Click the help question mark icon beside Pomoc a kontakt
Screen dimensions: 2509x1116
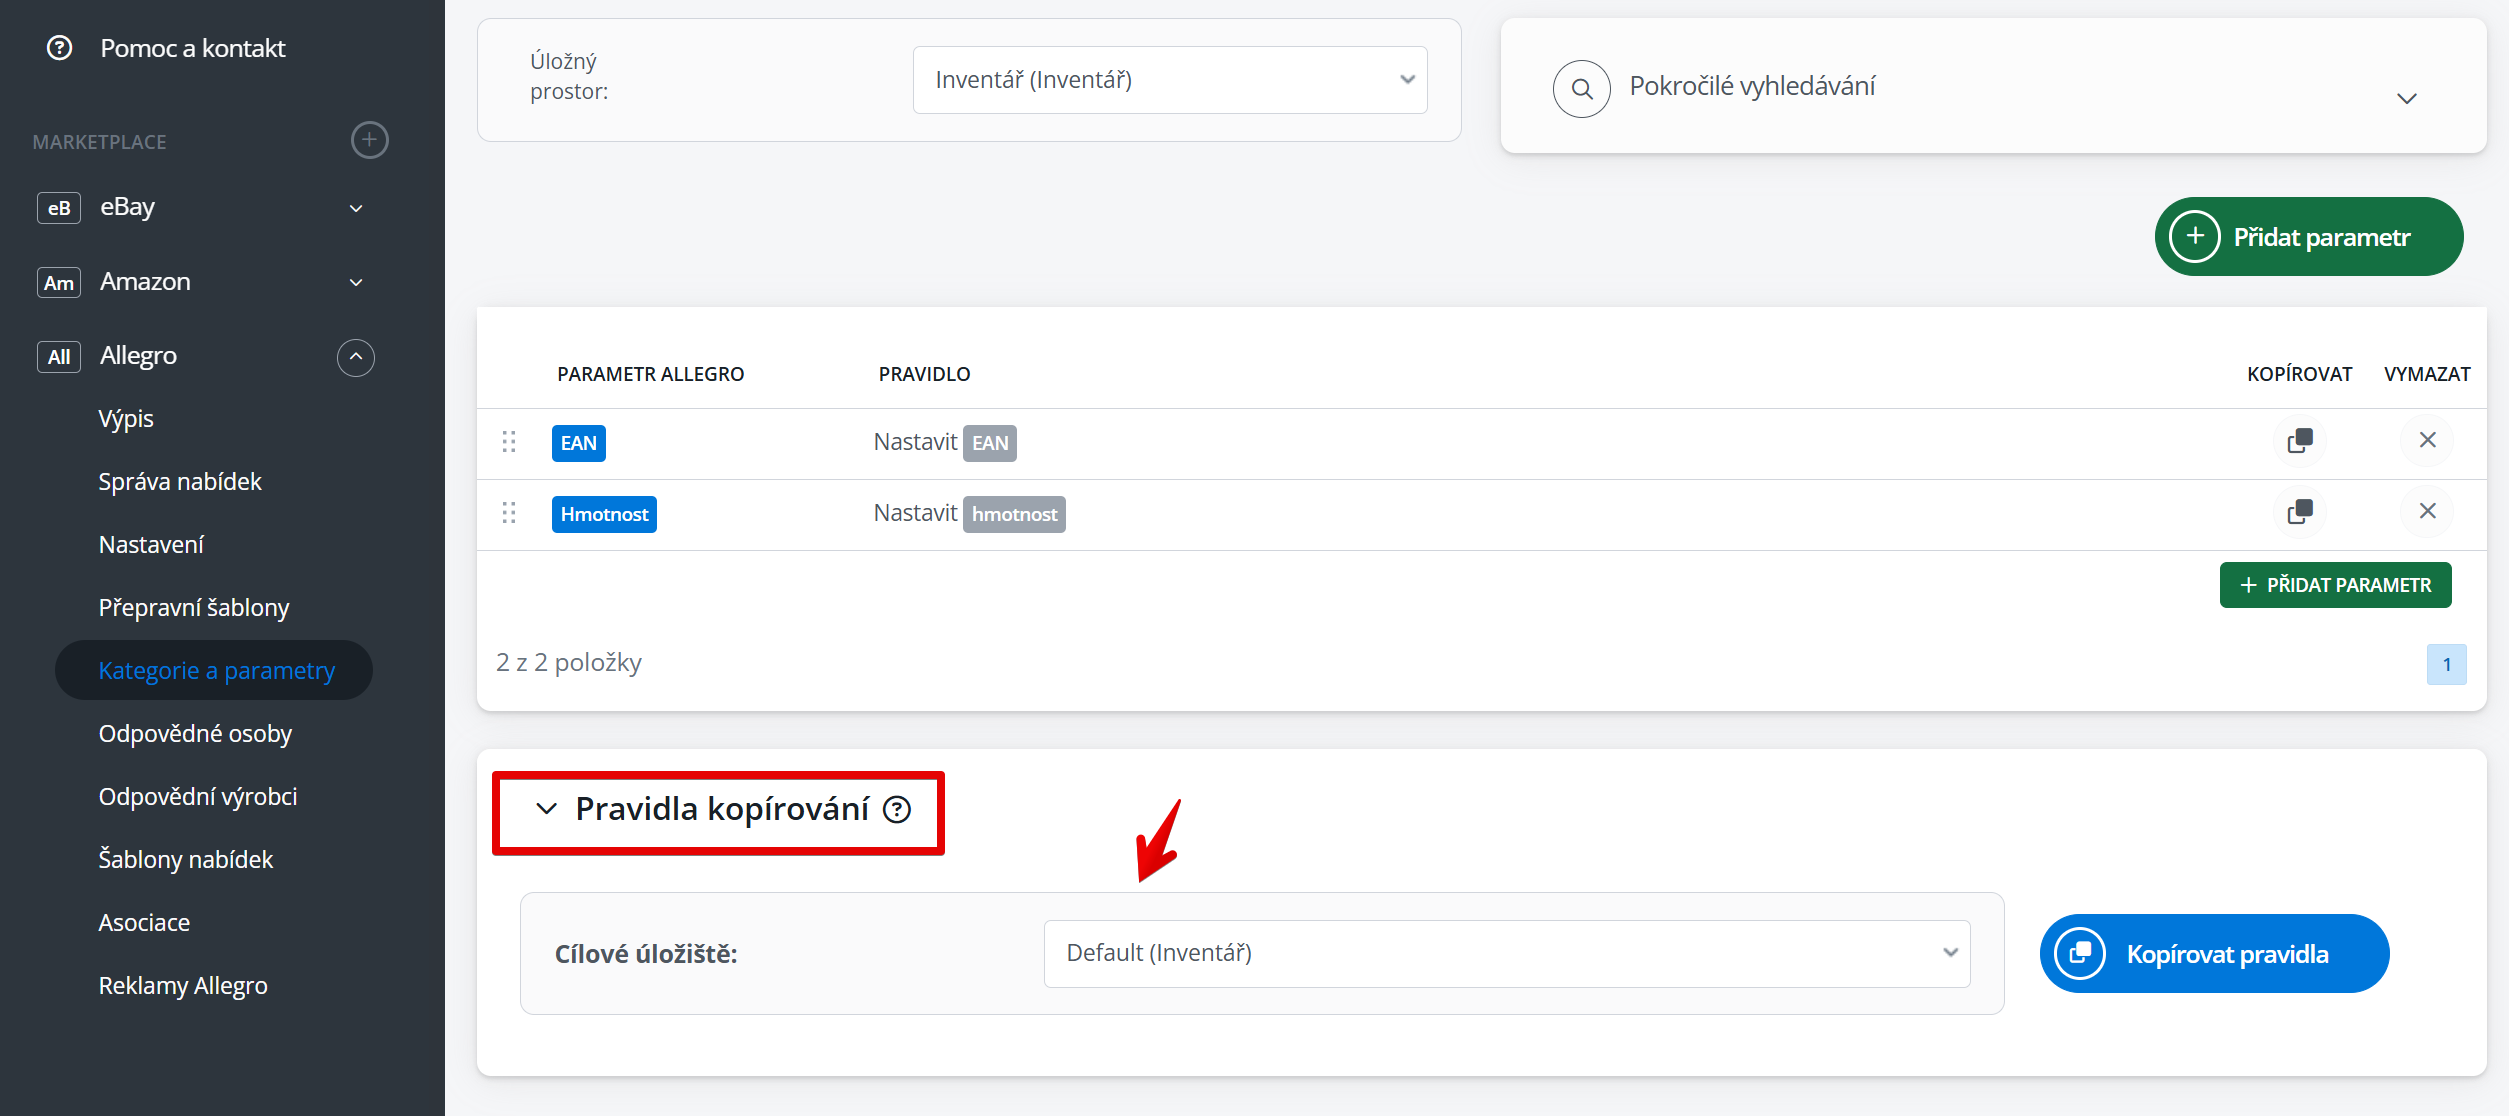point(60,48)
